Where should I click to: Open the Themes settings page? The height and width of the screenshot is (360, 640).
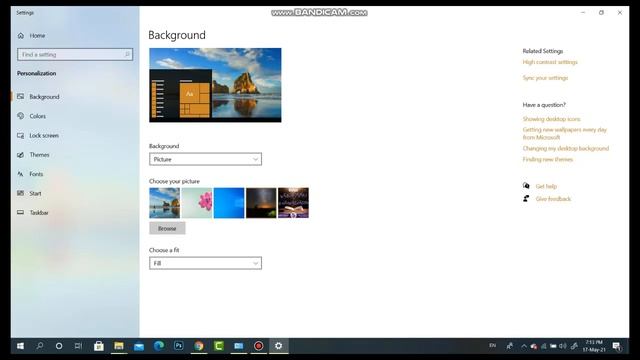[39, 155]
